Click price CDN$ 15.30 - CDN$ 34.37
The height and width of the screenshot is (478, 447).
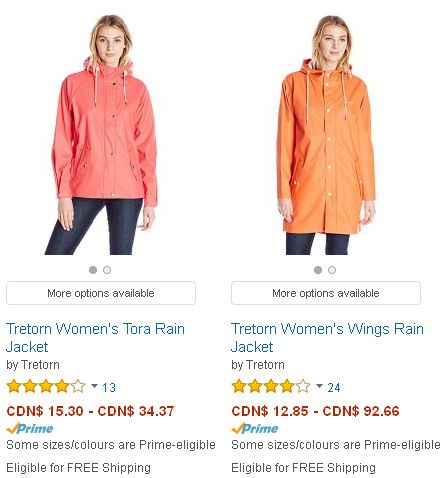90,411
